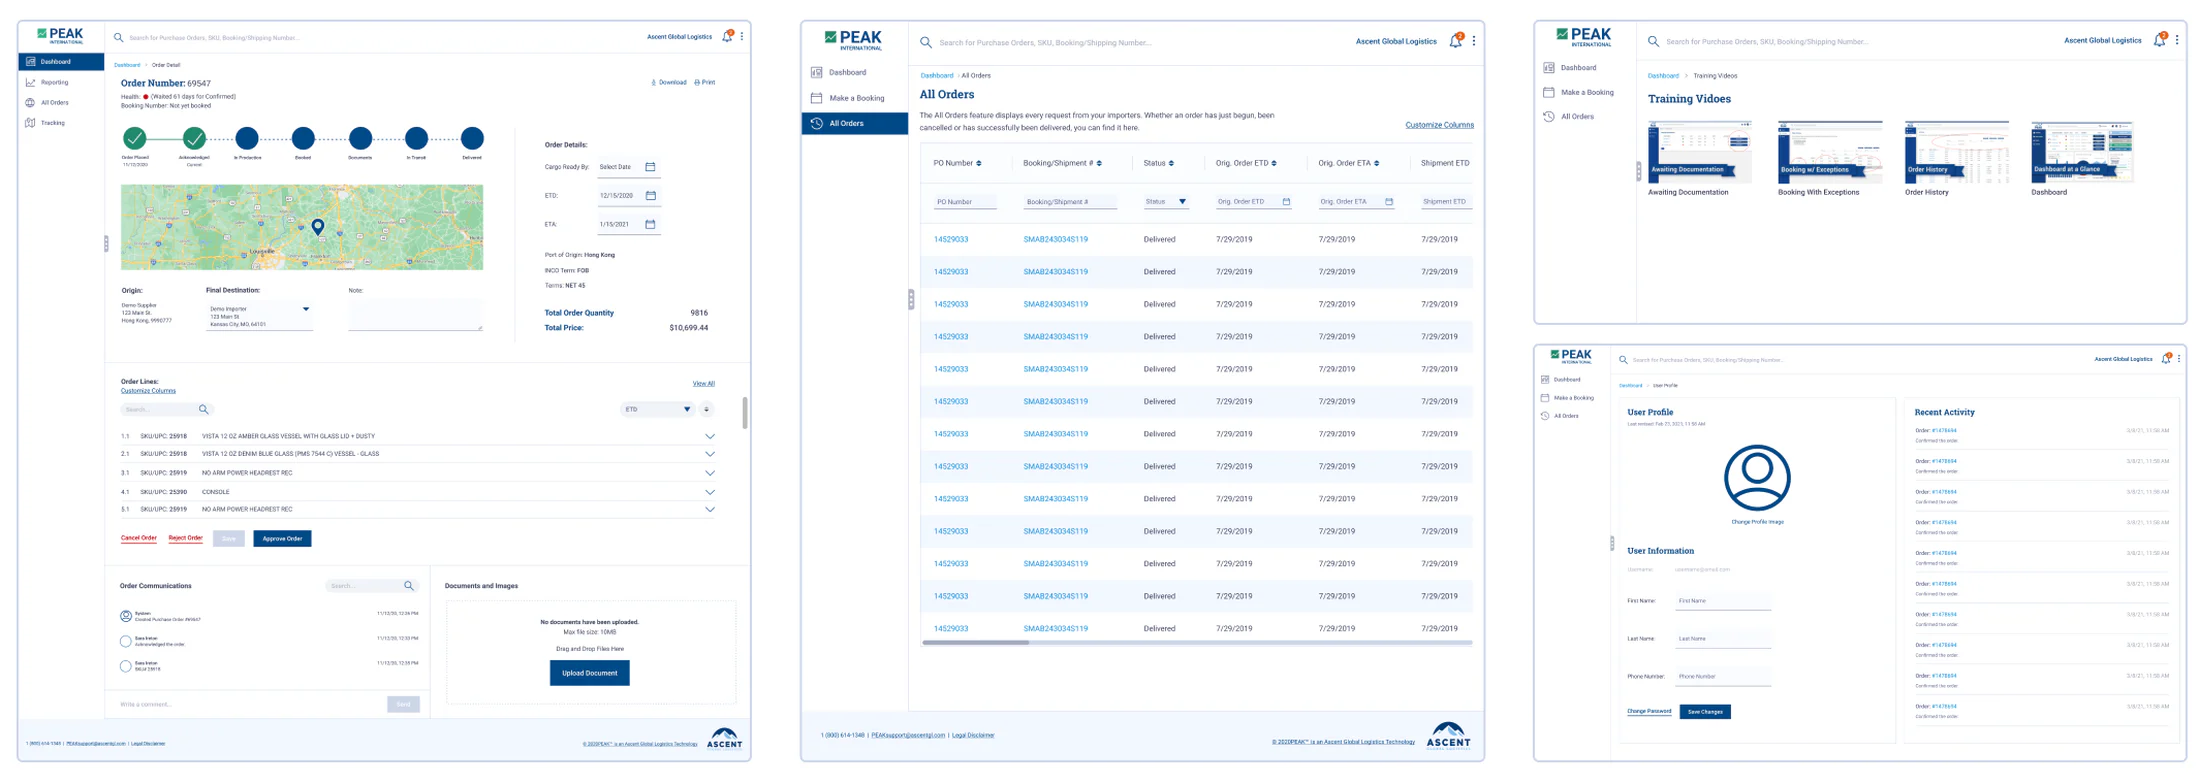Open ETD sort dropdown in Order Lines
The image size is (2200, 784).
pyautogui.click(x=657, y=409)
